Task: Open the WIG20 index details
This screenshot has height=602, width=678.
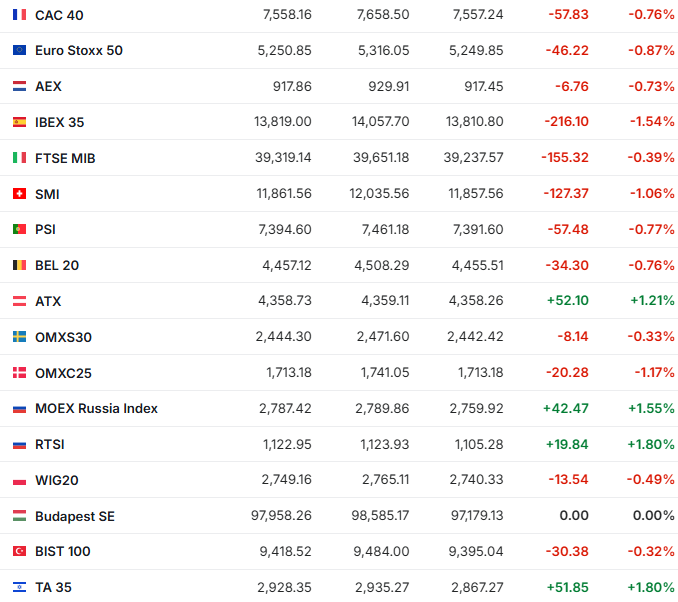Action: coord(56,480)
